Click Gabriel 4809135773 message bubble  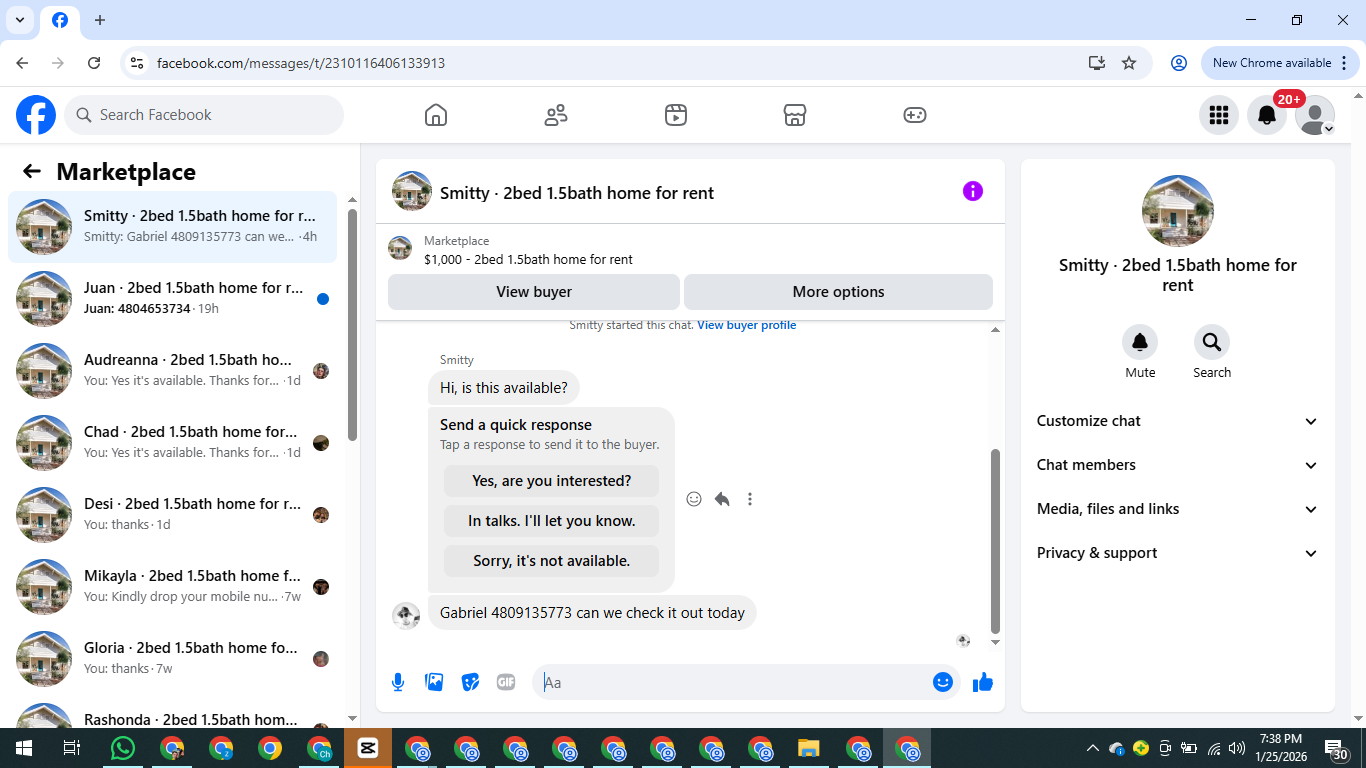[x=592, y=613]
